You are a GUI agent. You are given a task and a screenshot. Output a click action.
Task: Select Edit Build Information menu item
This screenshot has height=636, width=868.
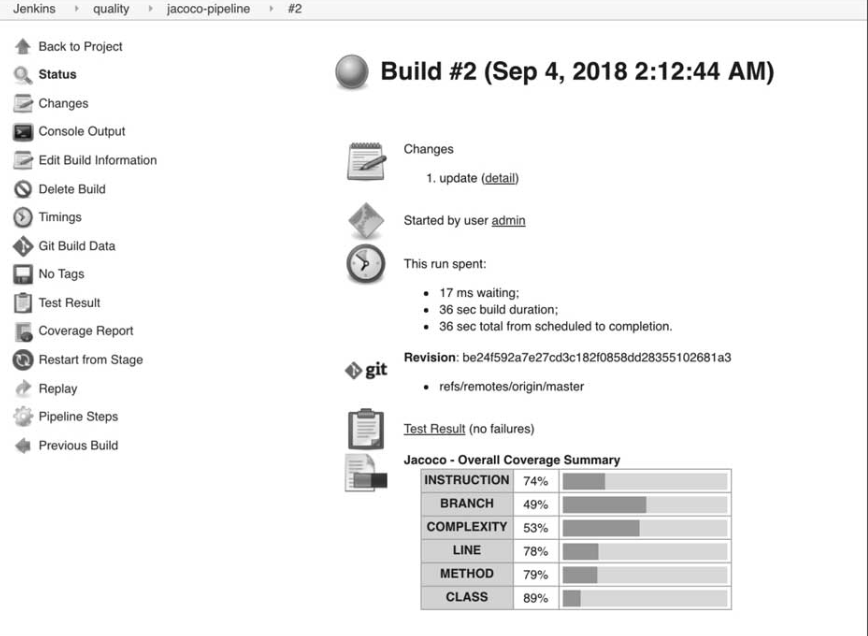[97, 160]
